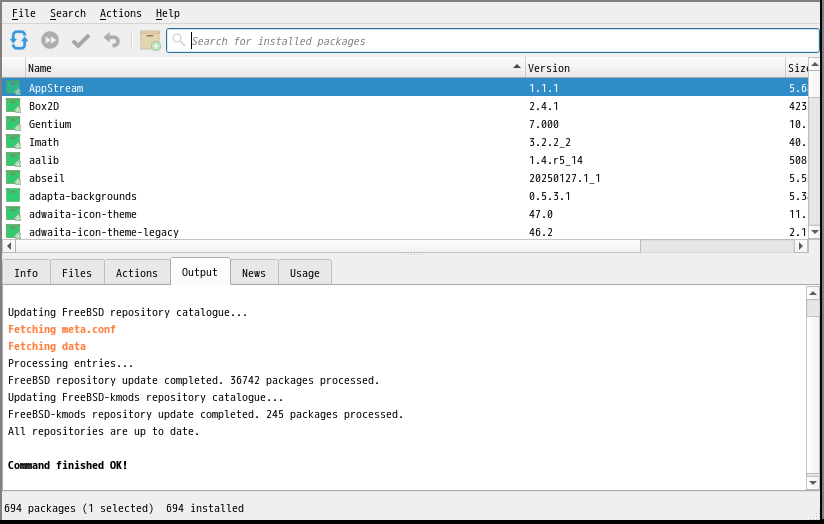Switch to the Files tab
Image resolution: width=824 pixels, height=524 pixels.
click(x=77, y=273)
